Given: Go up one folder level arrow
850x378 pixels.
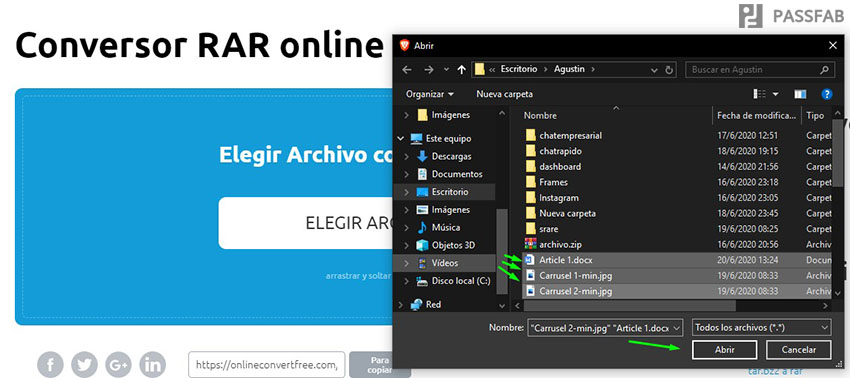Looking at the screenshot, I should 461,69.
